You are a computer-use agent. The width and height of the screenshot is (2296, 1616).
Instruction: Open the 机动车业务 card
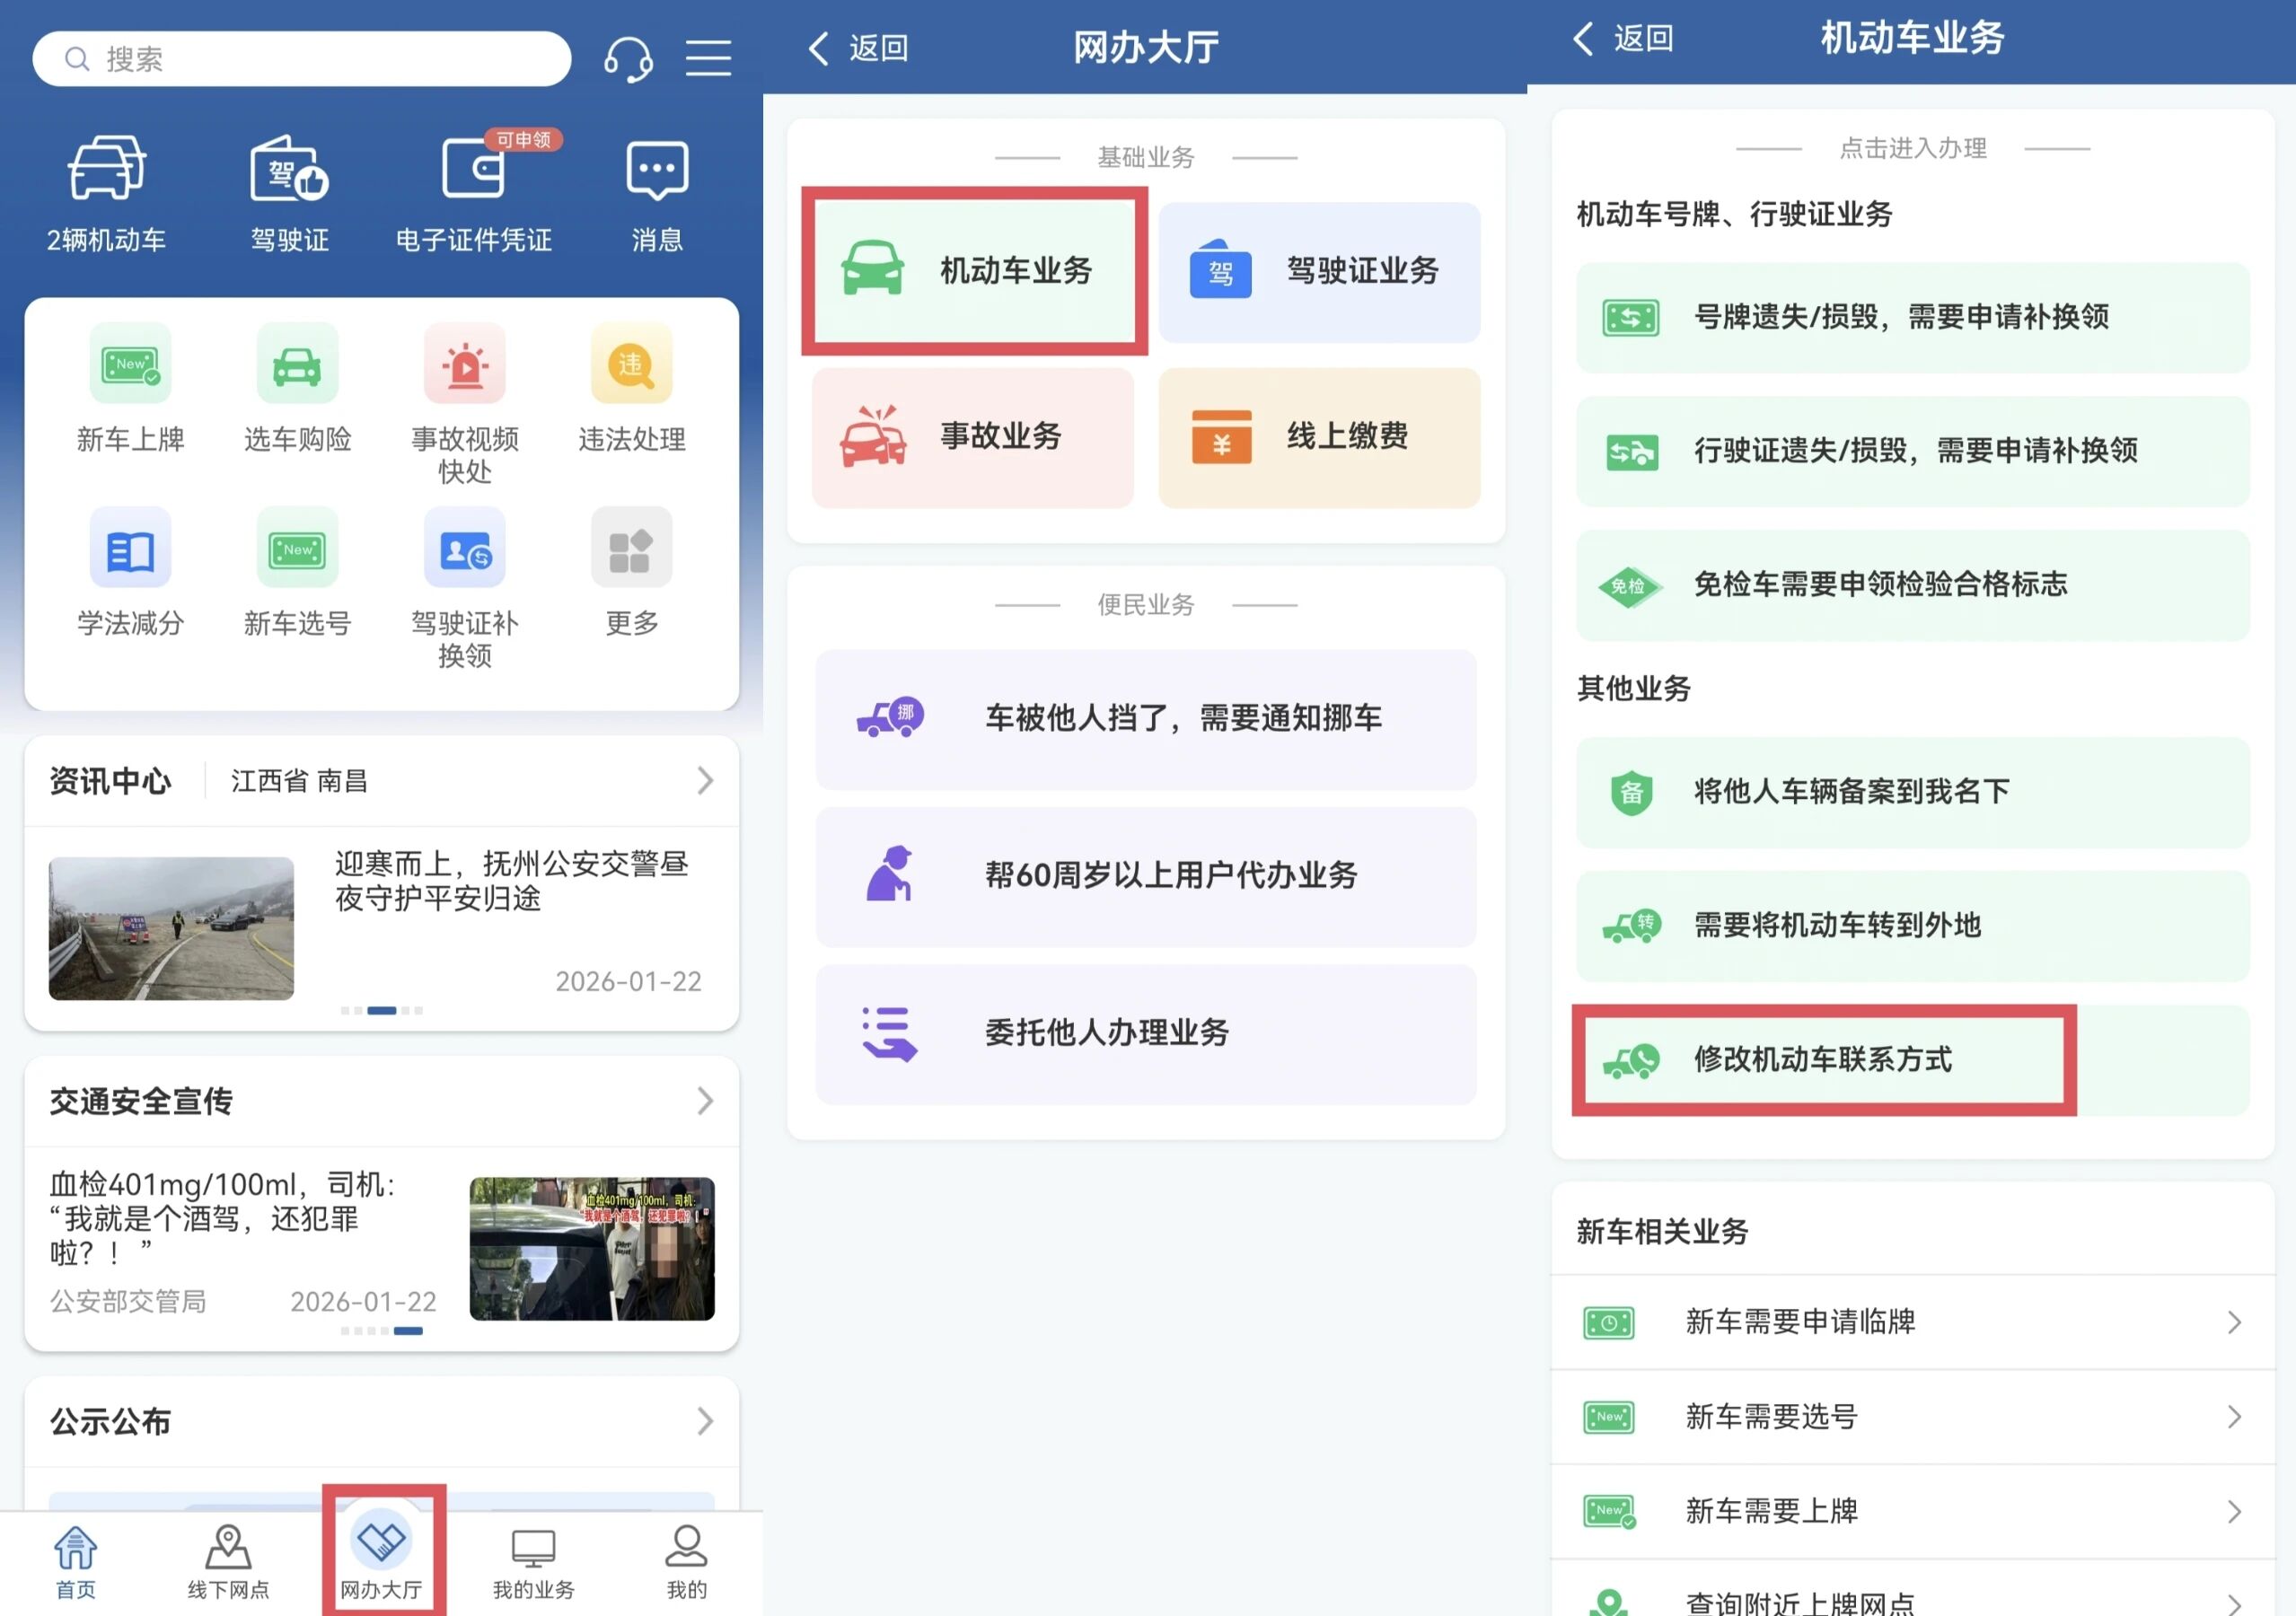click(x=973, y=271)
